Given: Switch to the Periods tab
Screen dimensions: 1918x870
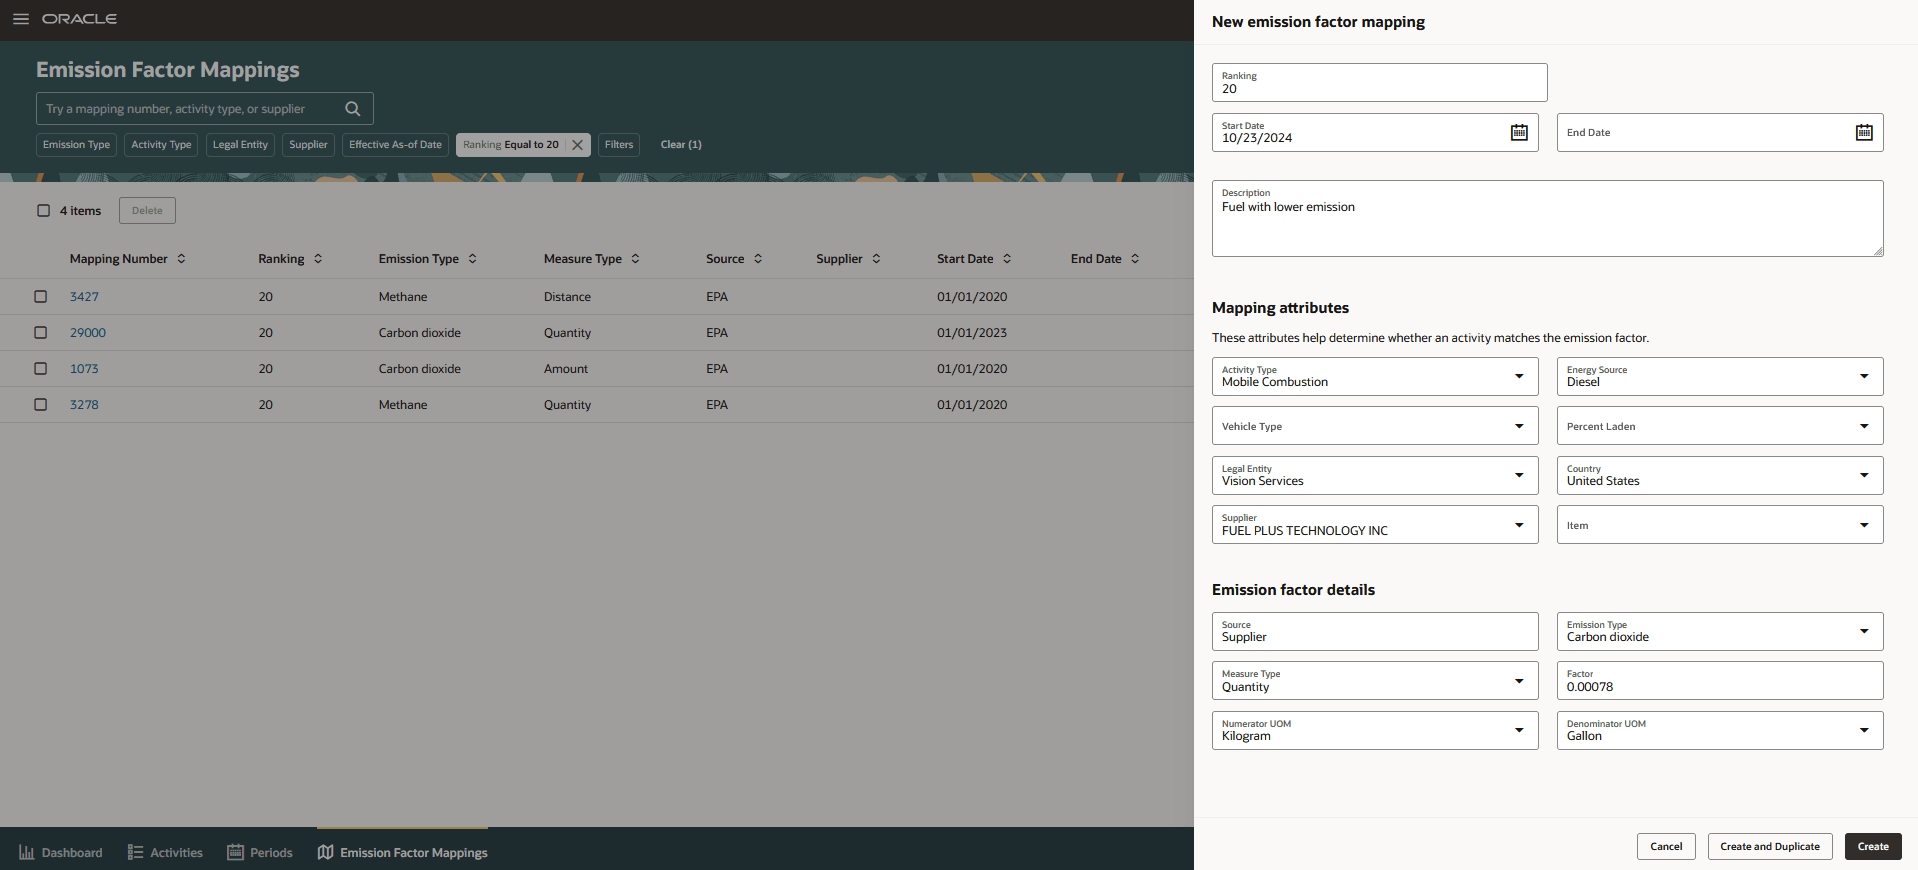Looking at the screenshot, I should 260,853.
